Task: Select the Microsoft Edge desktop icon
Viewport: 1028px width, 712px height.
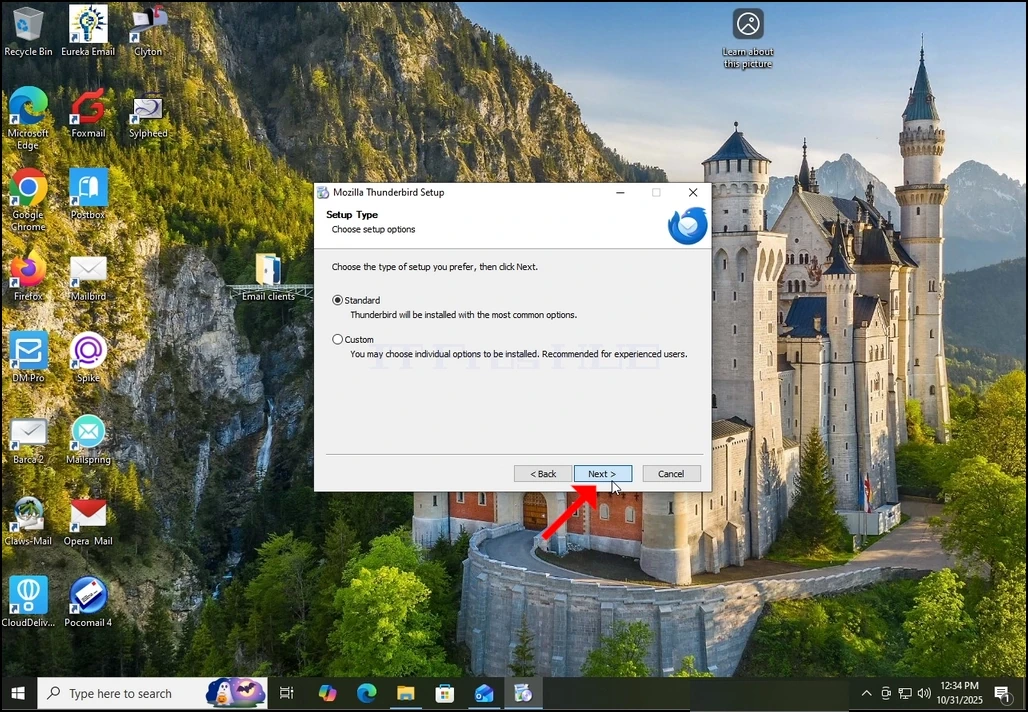Action: tap(28, 118)
